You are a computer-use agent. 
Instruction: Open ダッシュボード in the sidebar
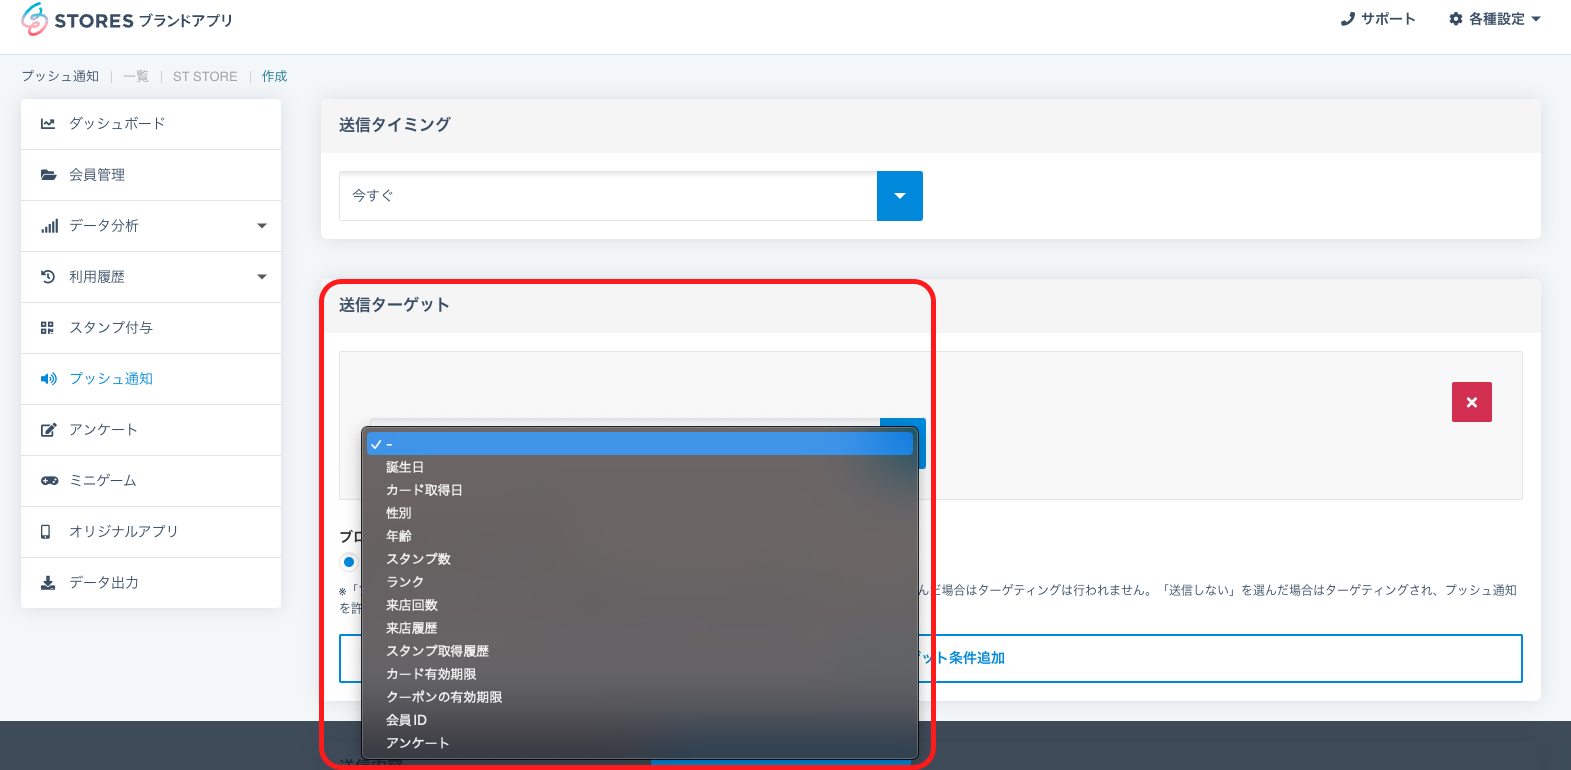pyautogui.click(x=151, y=124)
